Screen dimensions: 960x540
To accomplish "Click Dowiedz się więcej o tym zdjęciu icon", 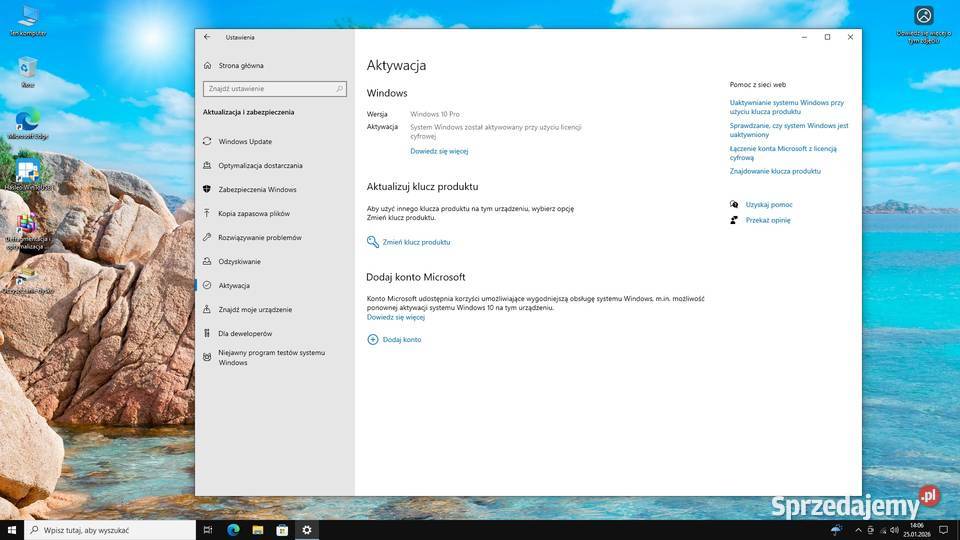I will [923, 24].
